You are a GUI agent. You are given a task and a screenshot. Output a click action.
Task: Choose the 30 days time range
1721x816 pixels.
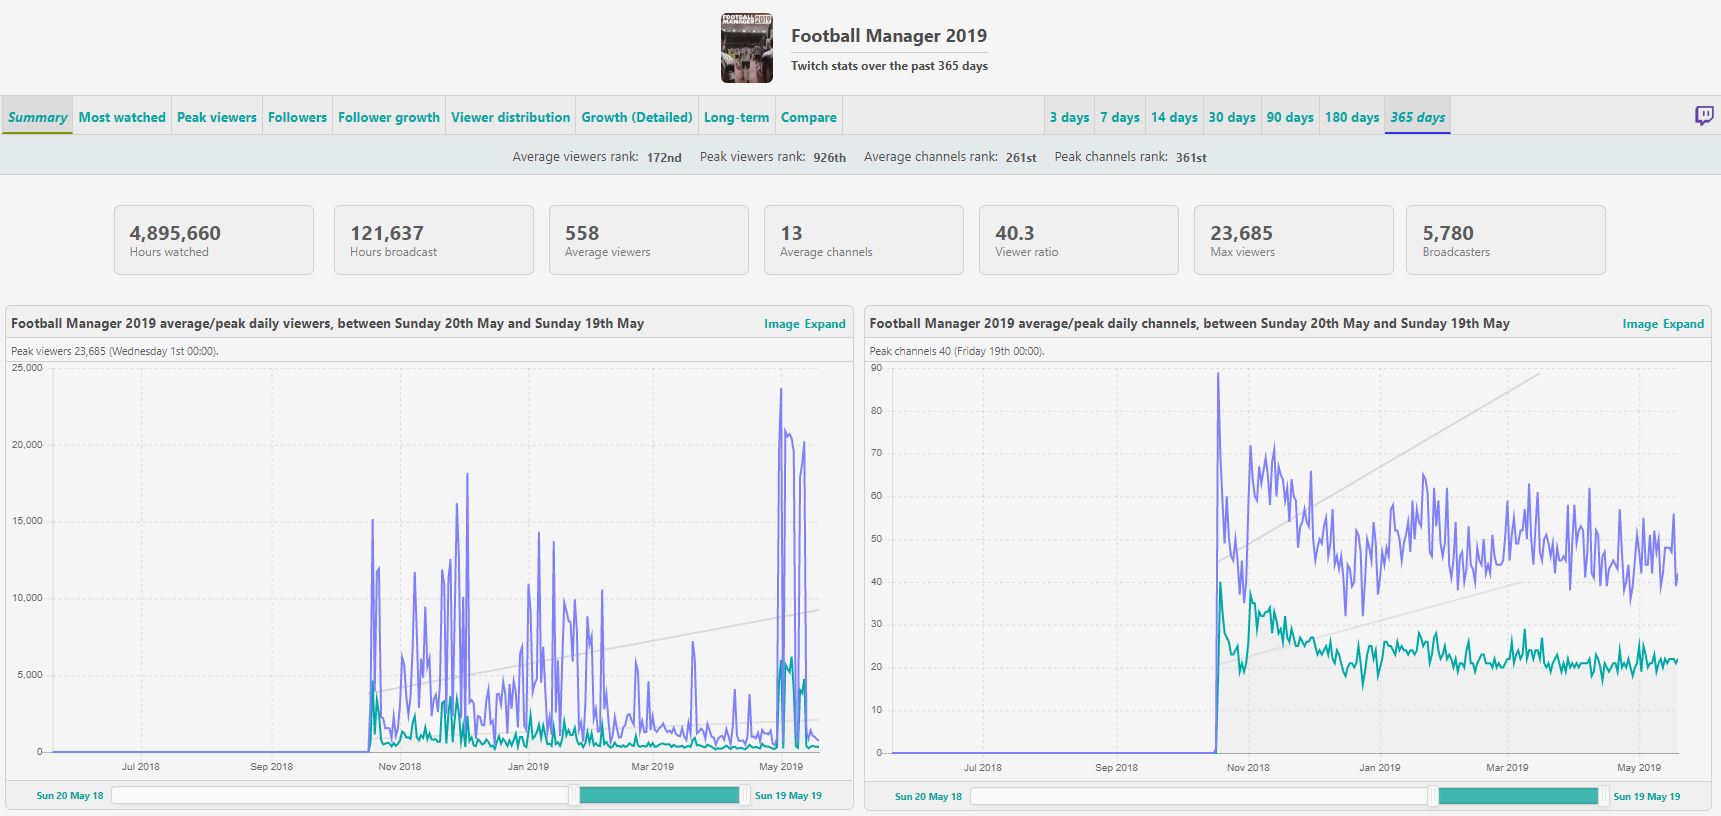click(x=1232, y=117)
